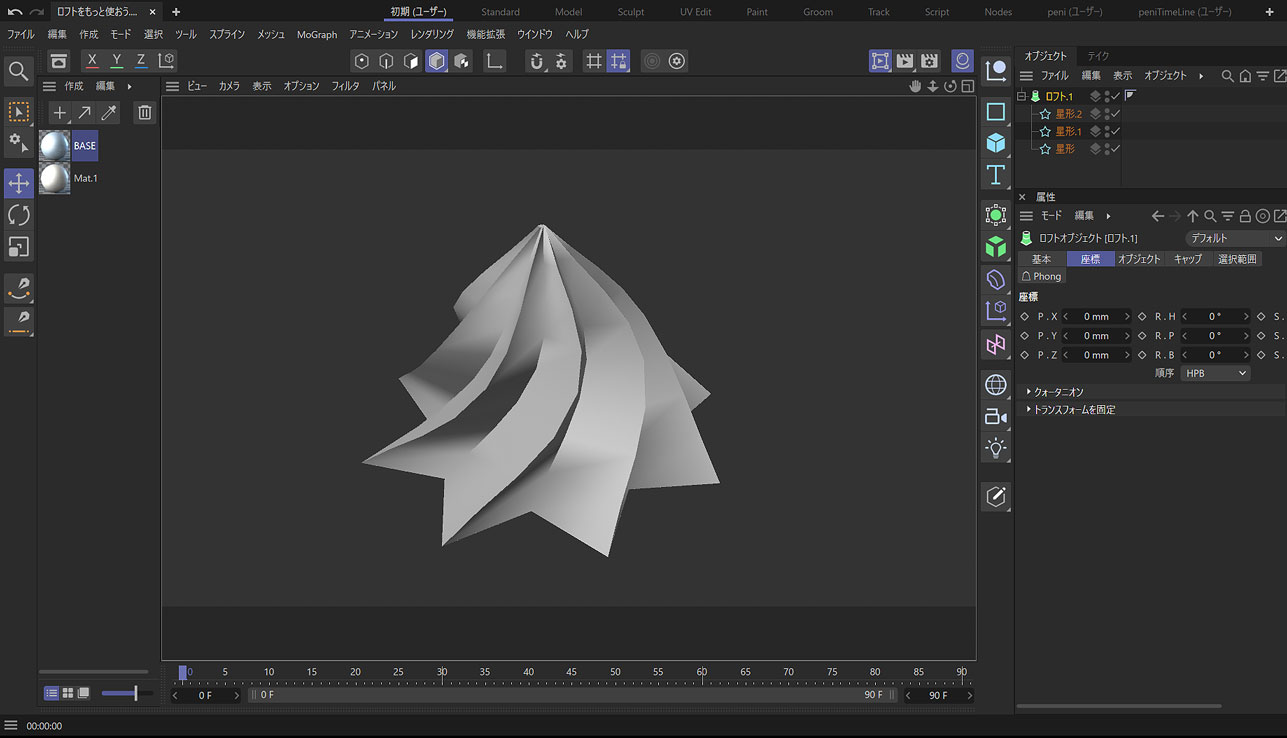Open the HPB rotation order dropdown
This screenshot has width=1287, height=738.
(1215, 373)
